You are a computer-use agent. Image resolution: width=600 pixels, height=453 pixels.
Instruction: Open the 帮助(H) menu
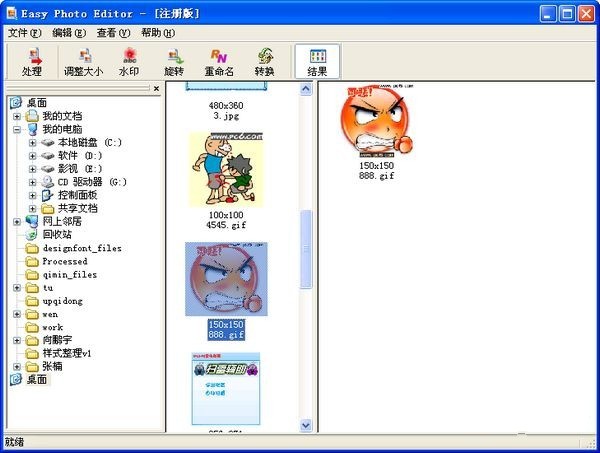[158, 33]
